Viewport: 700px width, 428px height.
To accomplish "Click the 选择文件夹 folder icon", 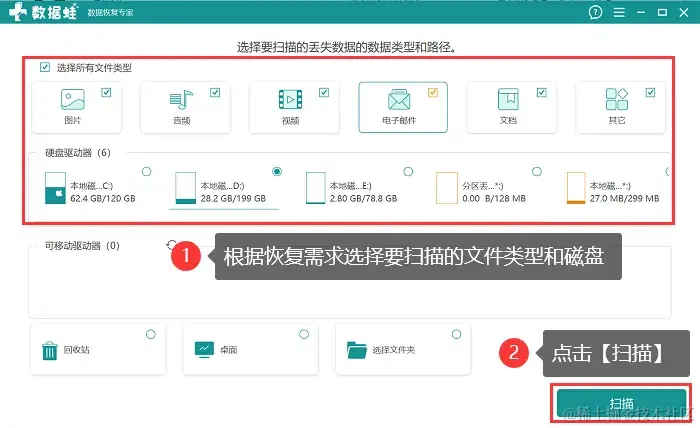I will [357, 350].
